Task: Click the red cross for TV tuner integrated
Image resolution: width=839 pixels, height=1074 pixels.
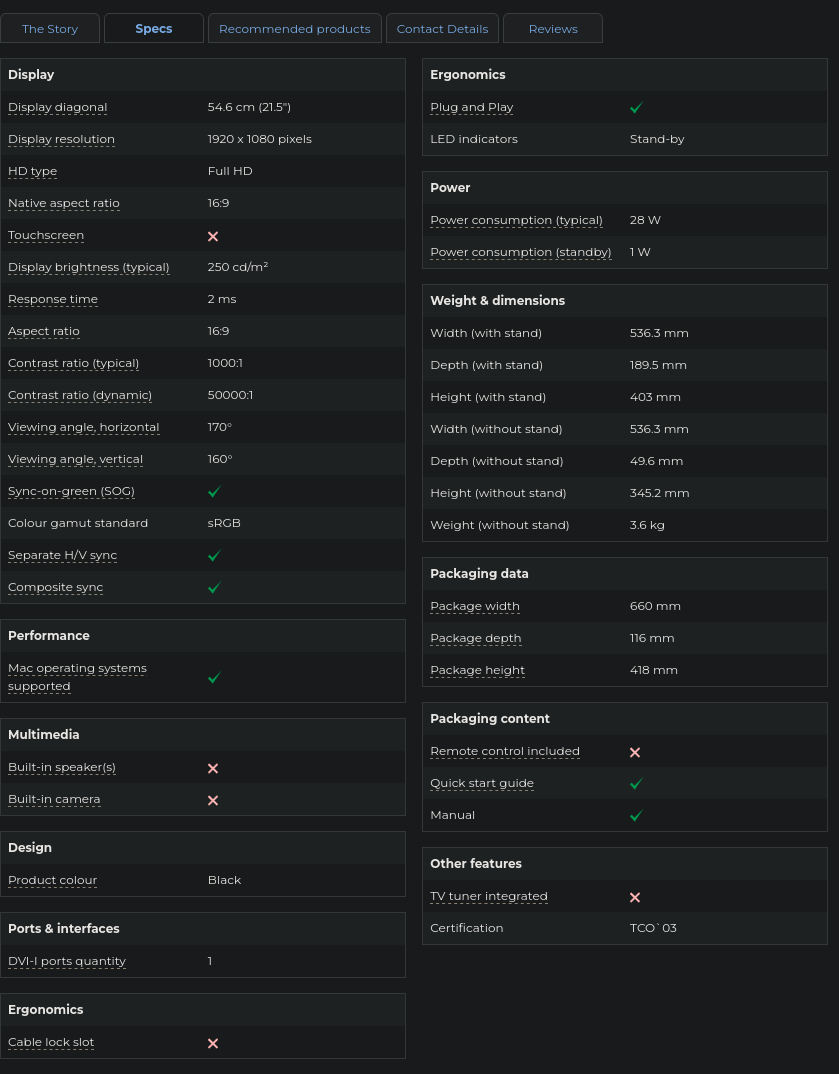Action: pyautogui.click(x=635, y=897)
